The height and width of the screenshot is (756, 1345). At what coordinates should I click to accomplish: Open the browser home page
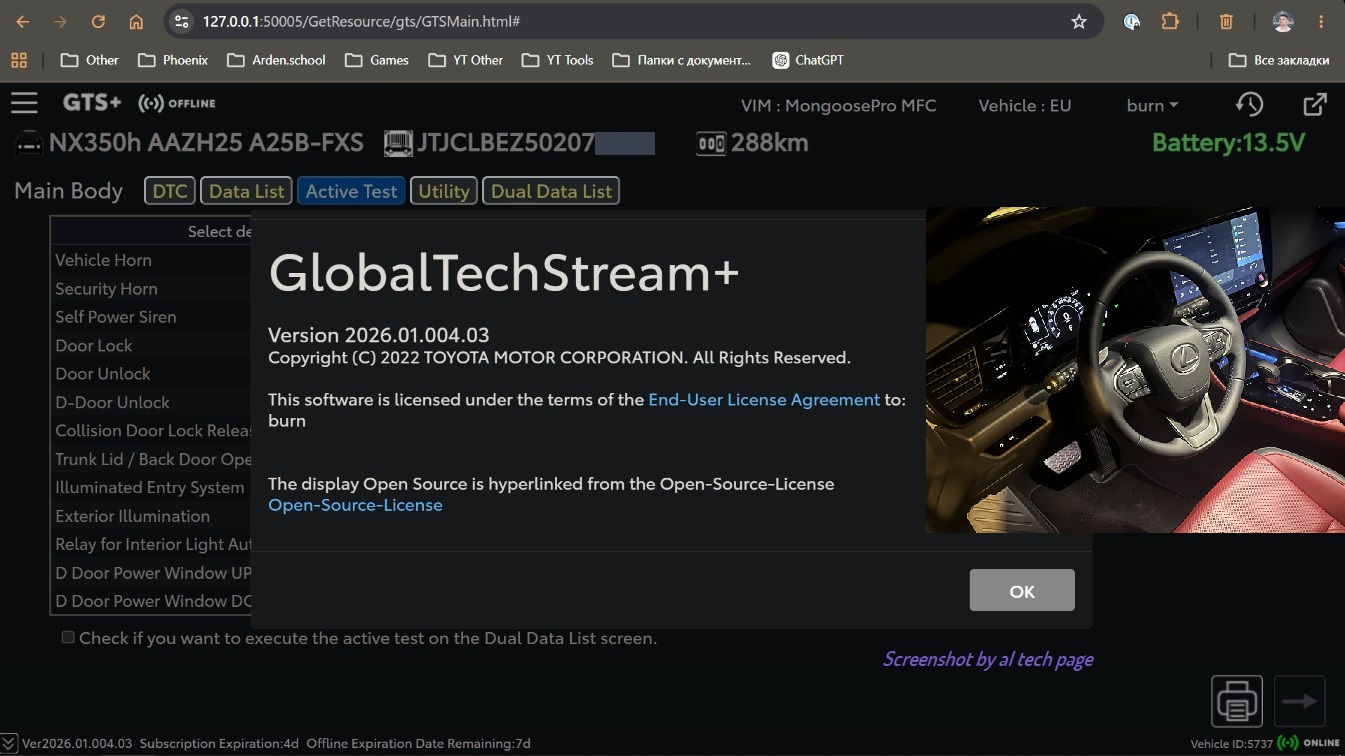point(136,21)
